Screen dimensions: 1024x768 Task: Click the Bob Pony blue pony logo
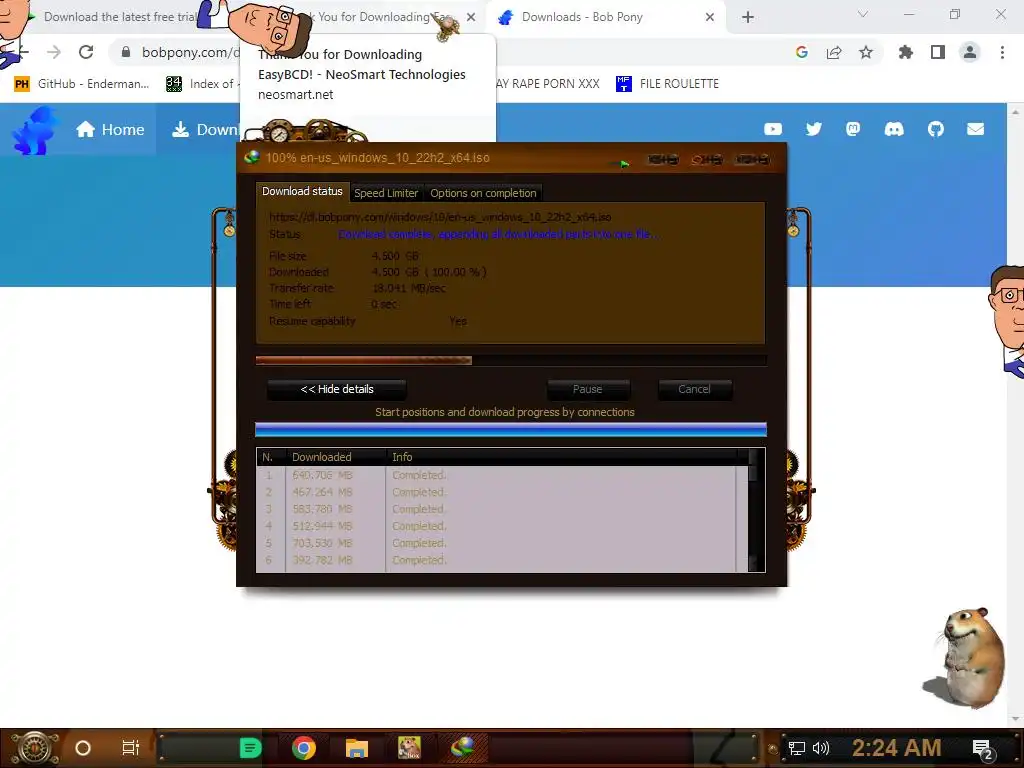(34, 131)
